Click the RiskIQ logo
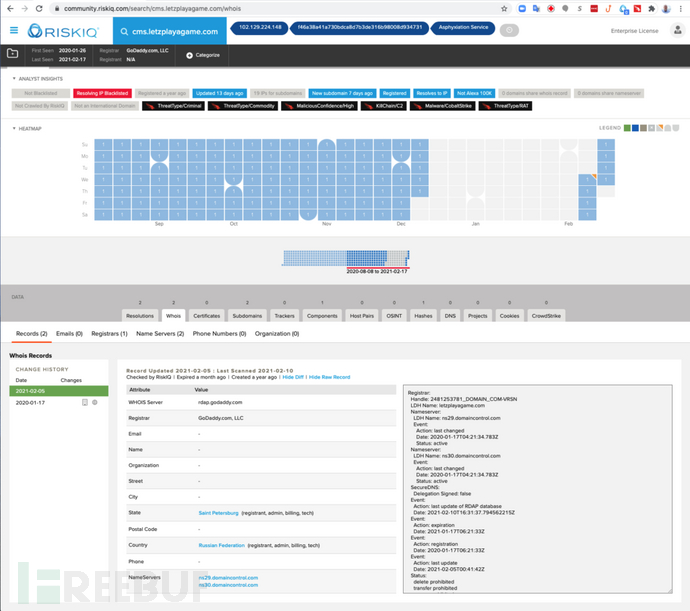 [63, 31]
